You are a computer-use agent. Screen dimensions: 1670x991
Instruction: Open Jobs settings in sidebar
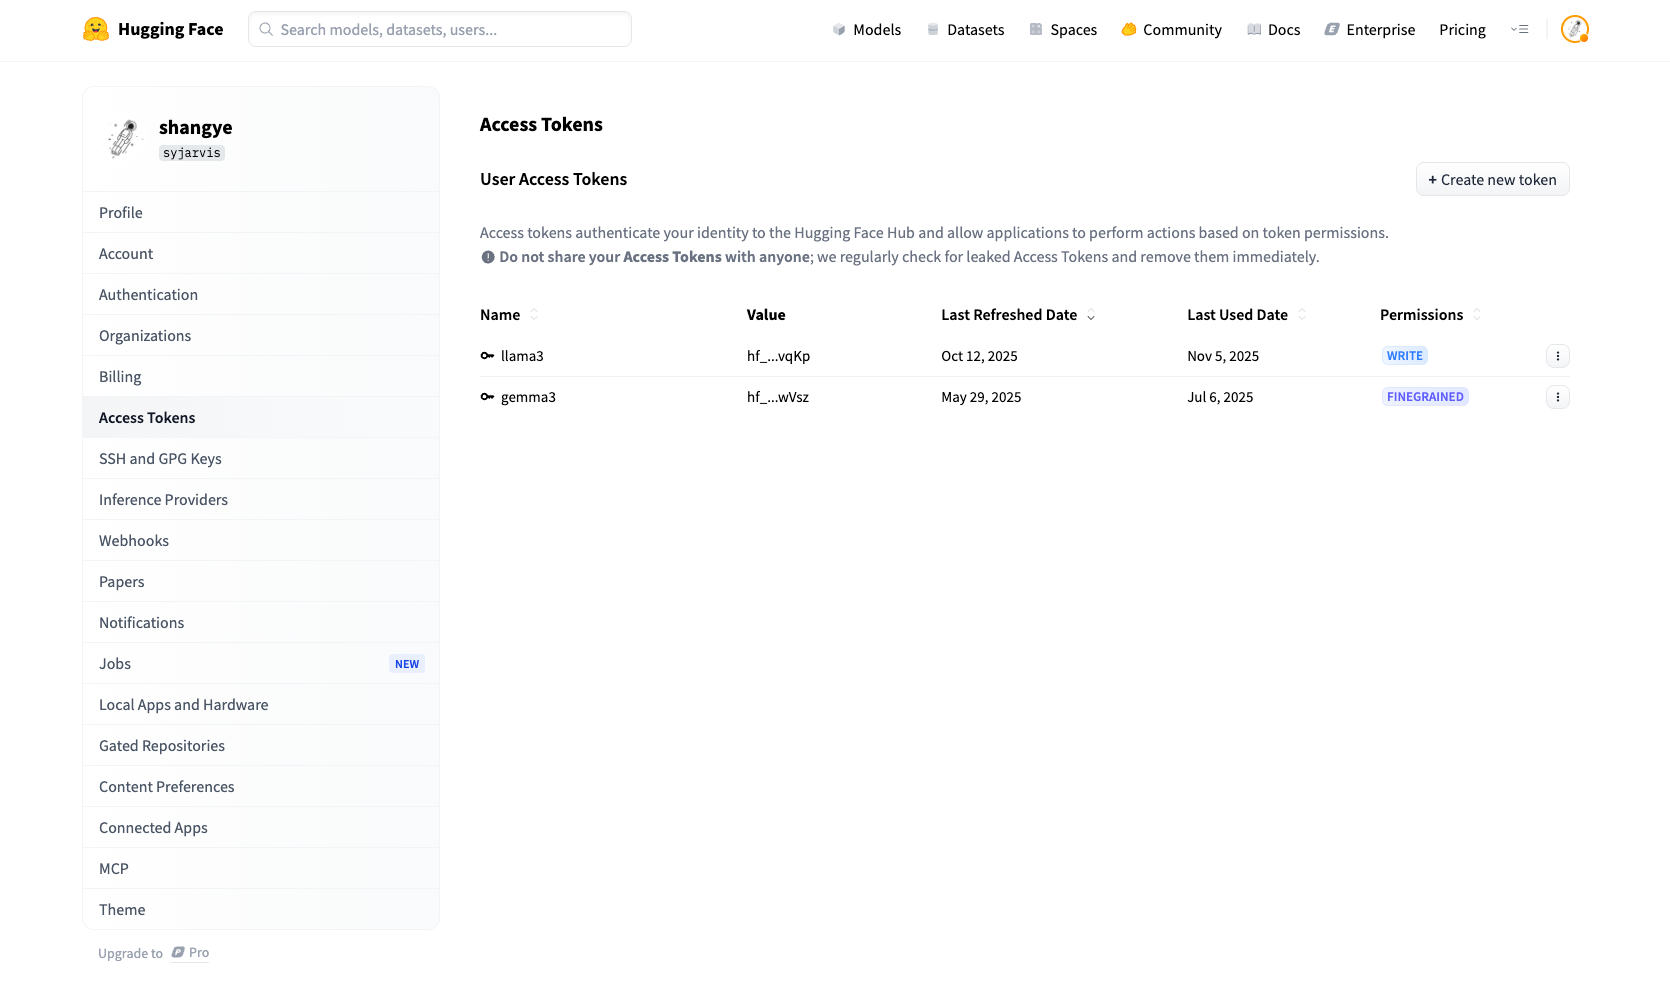point(261,664)
